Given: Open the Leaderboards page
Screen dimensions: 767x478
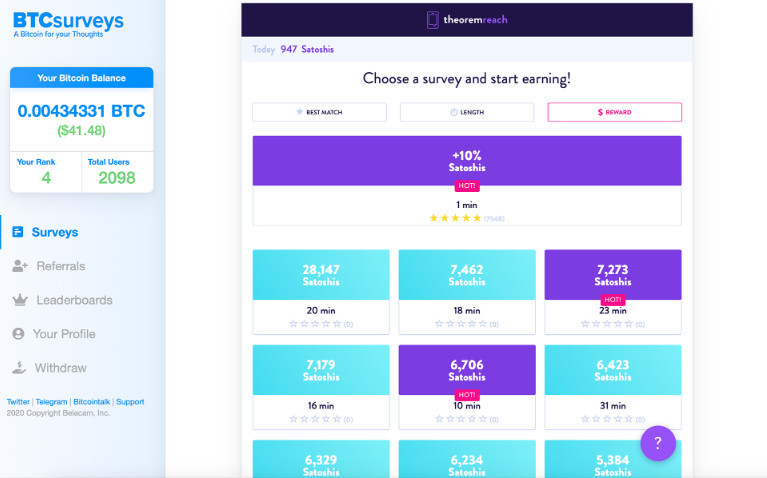Looking at the screenshot, I should tap(74, 300).
